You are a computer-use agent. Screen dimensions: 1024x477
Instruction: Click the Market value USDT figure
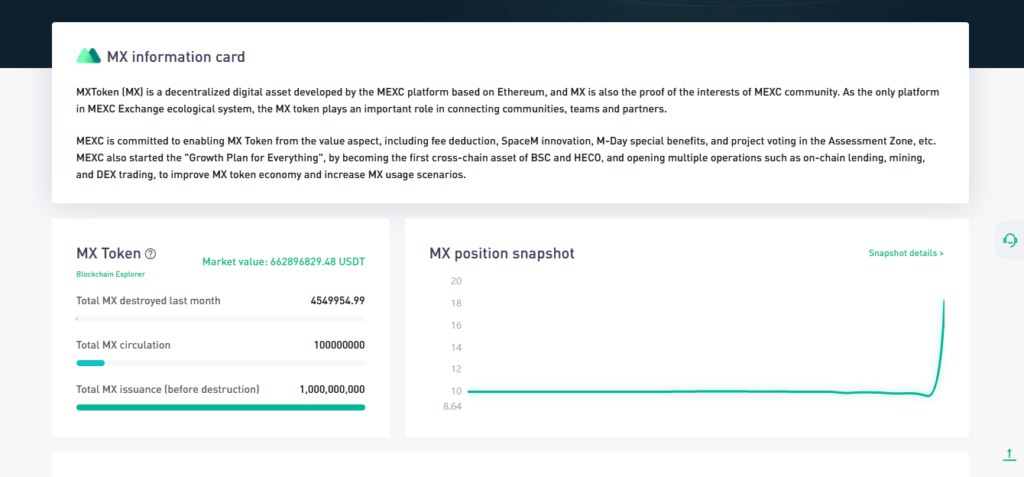(283, 262)
